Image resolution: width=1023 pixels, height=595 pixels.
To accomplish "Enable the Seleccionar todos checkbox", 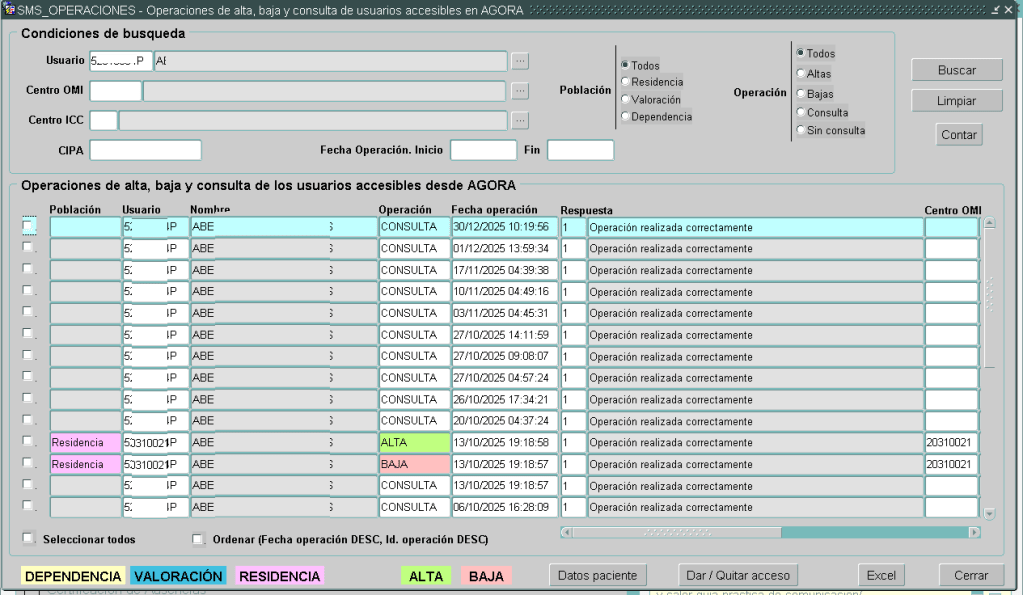I will tap(28, 538).
